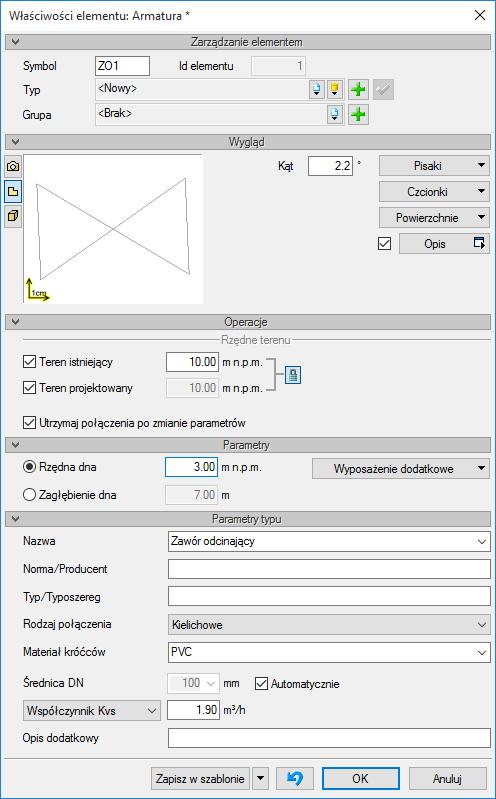This screenshot has width=496, height=799.
Task: Collapse Parametry section
Action: pos(14,445)
